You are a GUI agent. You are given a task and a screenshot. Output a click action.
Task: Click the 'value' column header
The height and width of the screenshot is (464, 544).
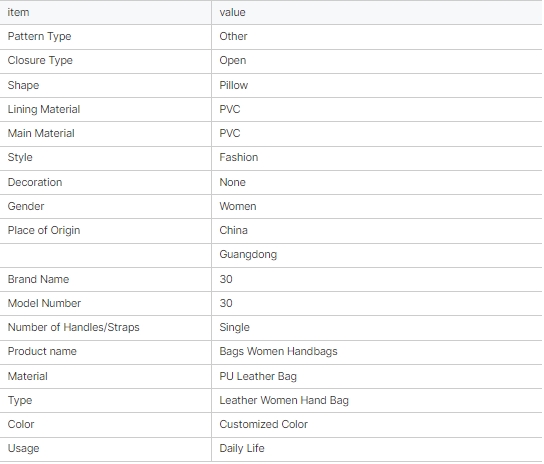(x=232, y=12)
